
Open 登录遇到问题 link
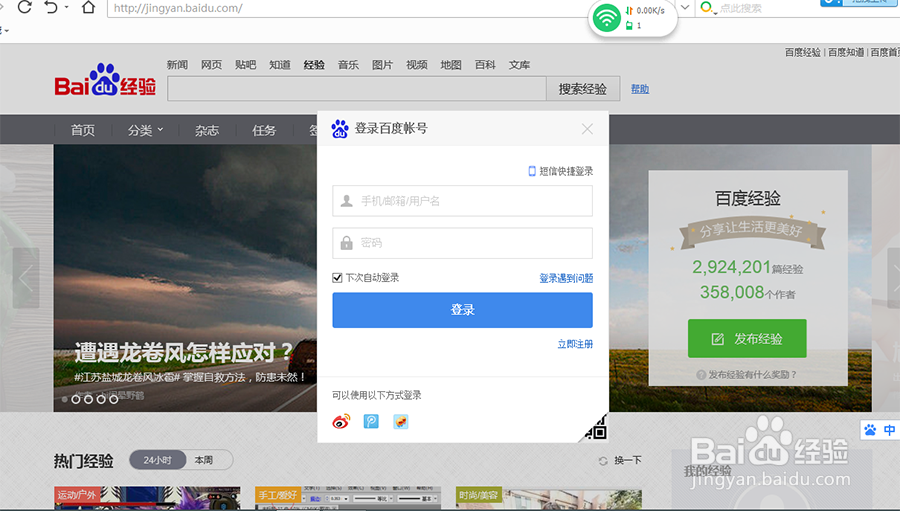click(x=566, y=278)
